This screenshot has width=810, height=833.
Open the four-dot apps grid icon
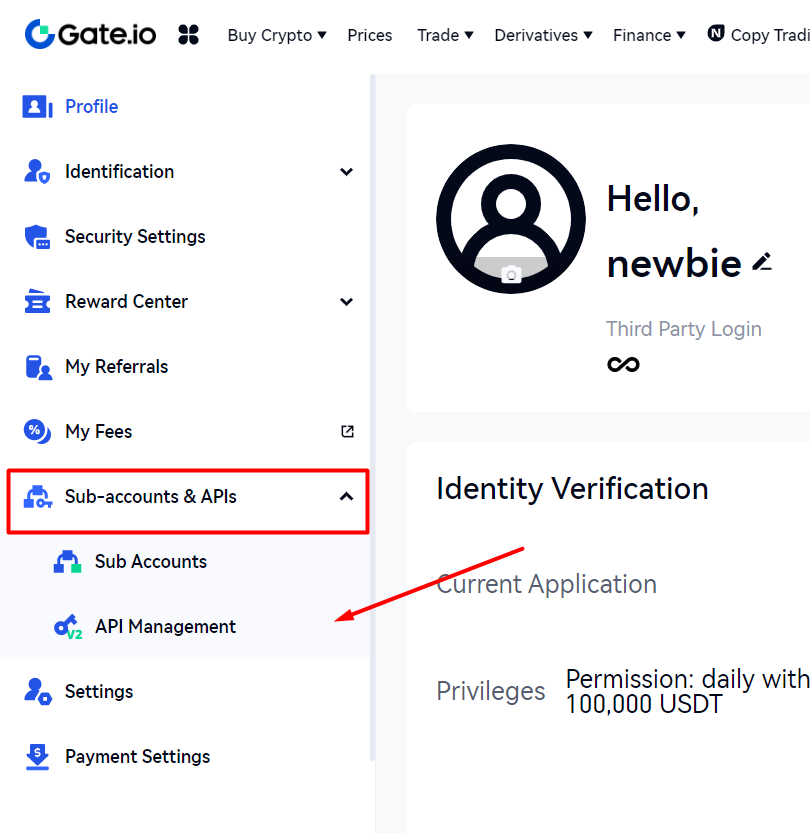pyautogui.click(x=188, y=35)
